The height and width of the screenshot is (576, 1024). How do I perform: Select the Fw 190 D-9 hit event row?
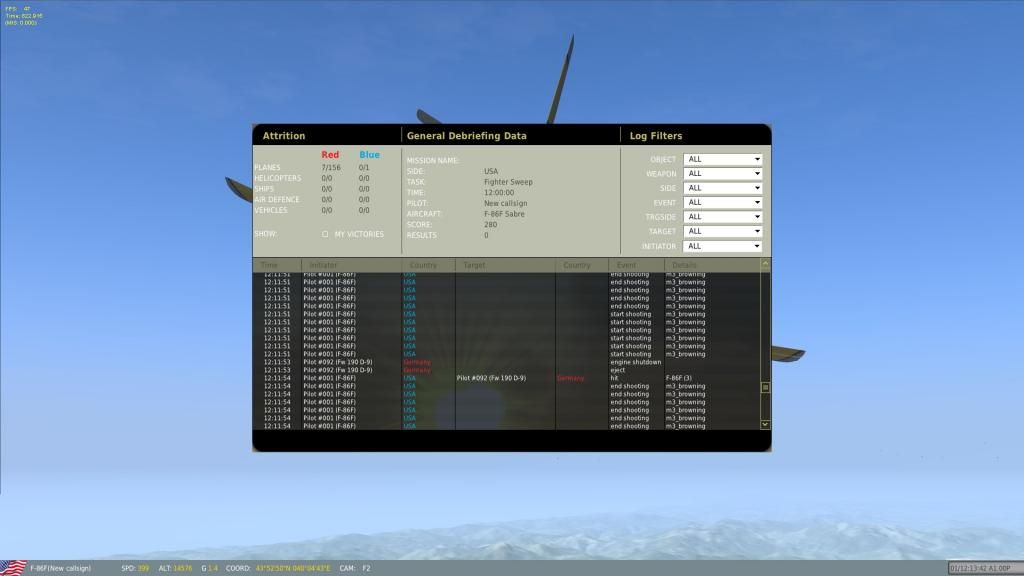coord(500,378)
